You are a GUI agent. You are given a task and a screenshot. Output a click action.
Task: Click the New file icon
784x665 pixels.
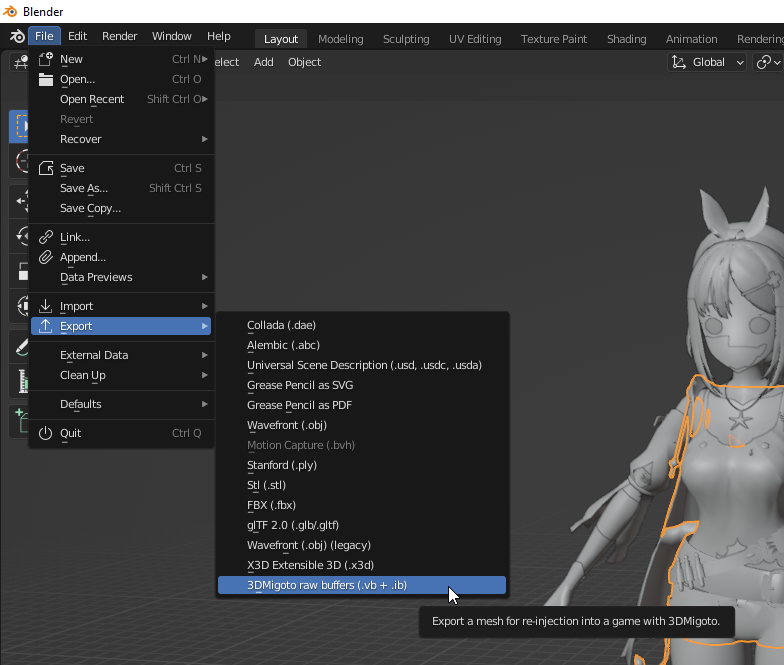click(x=46, y=59)
